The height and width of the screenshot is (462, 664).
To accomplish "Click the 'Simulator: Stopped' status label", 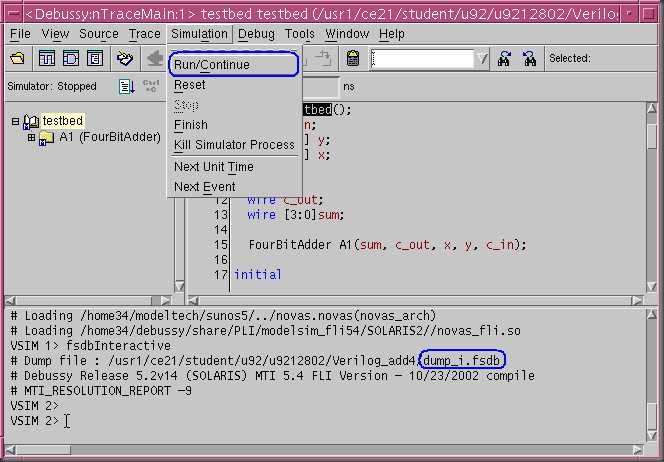I will pyautogui.click(x=52, y=86).
